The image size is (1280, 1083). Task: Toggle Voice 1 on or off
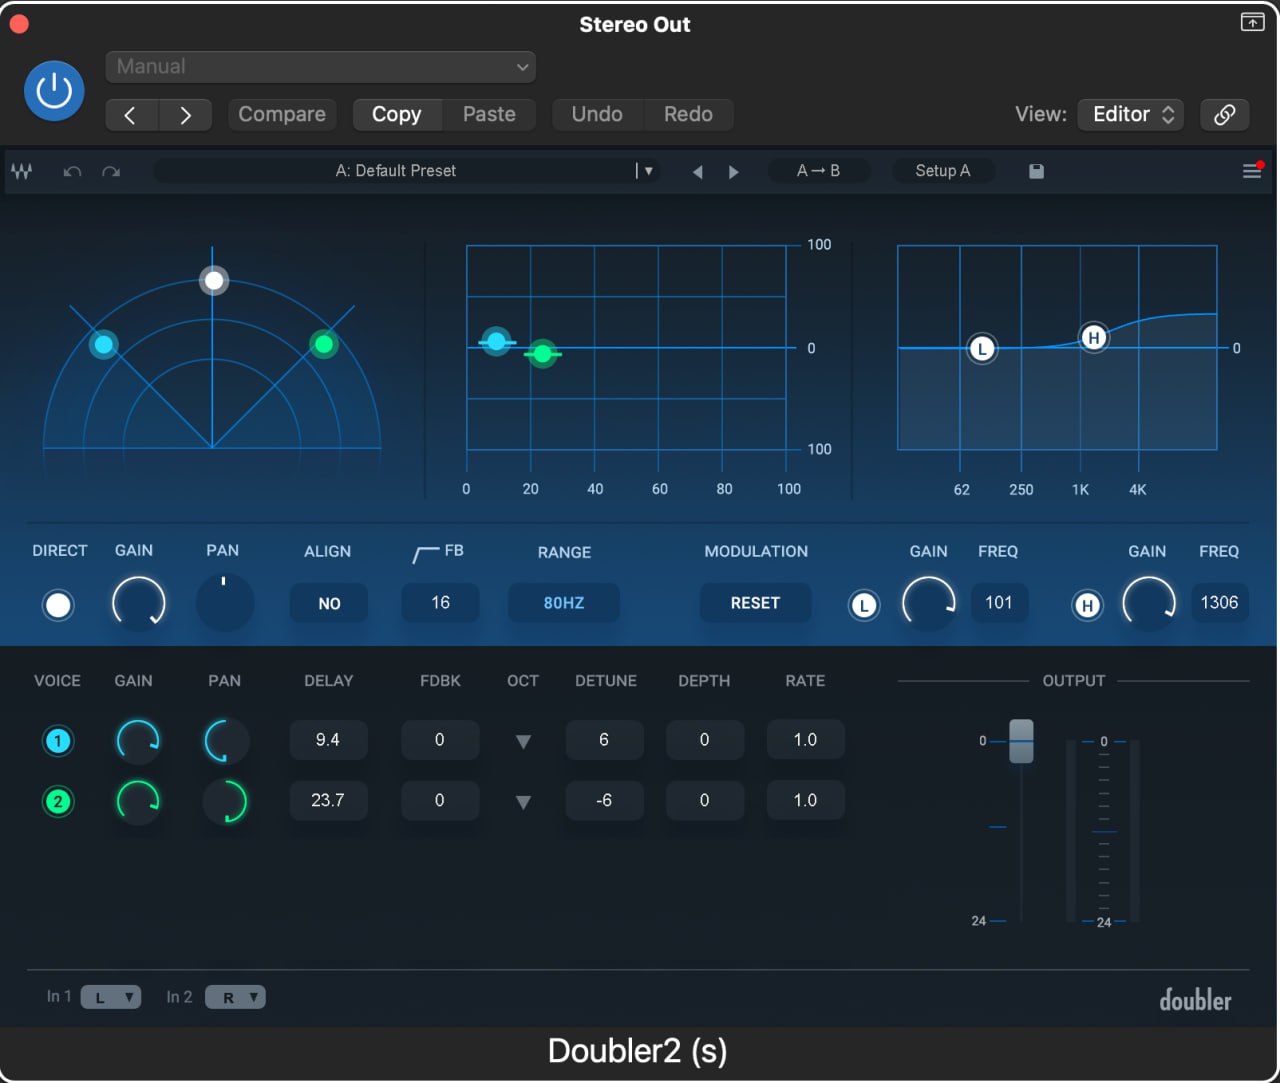[58, 741]
